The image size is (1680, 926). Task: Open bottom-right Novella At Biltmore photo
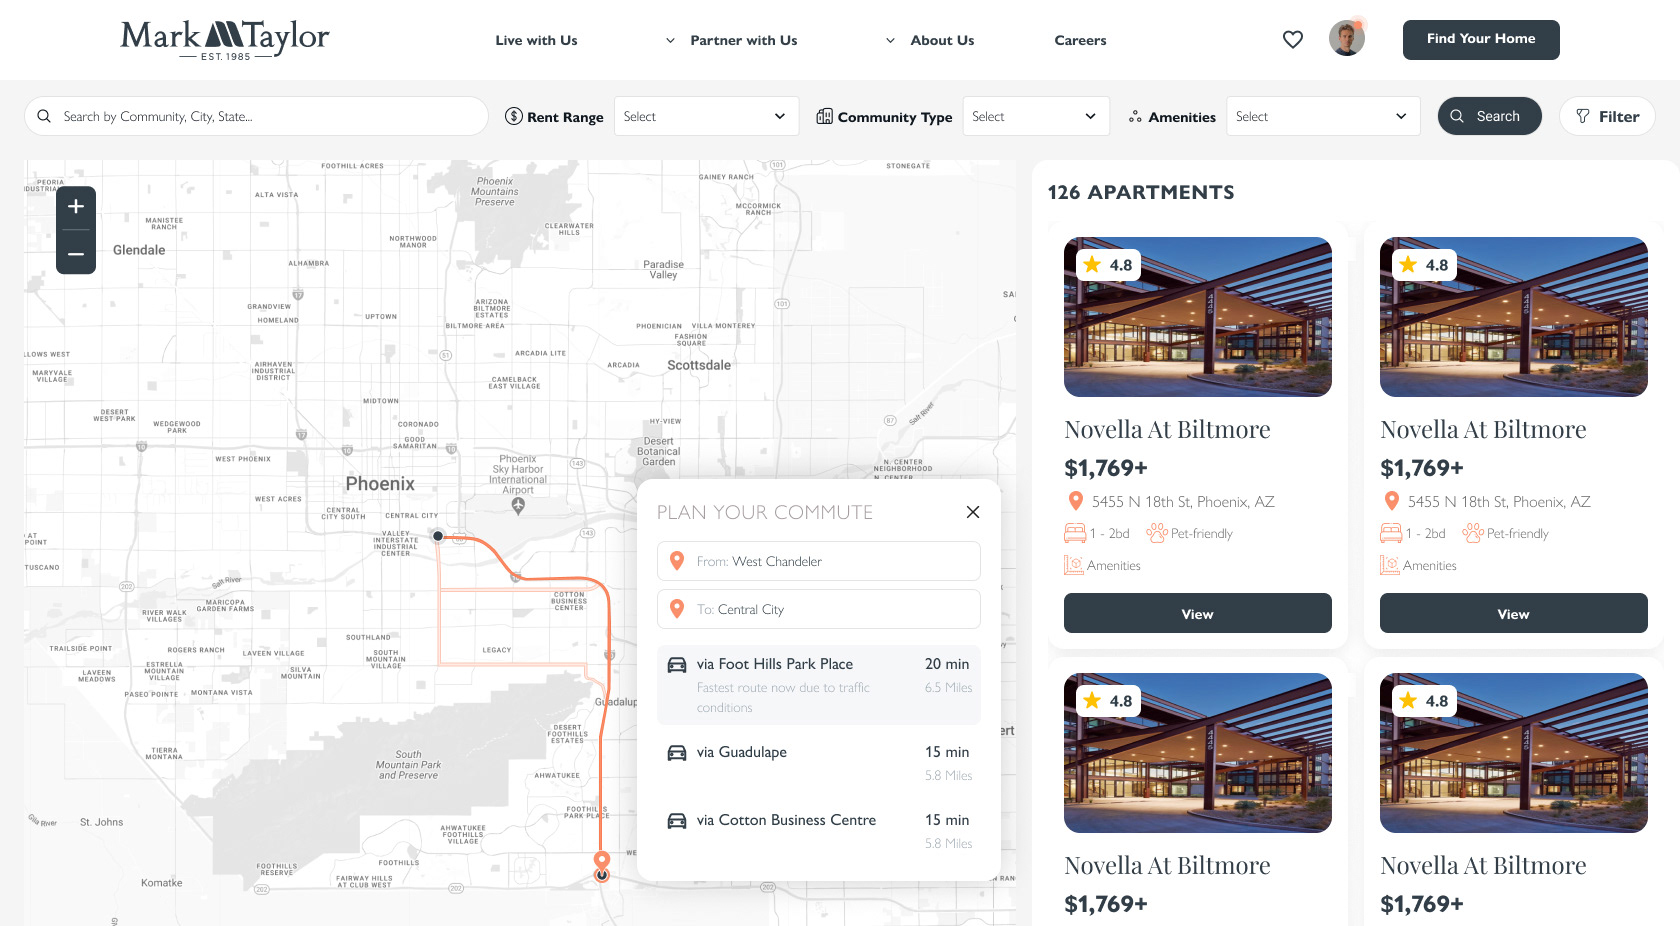tap(1514, 753)
